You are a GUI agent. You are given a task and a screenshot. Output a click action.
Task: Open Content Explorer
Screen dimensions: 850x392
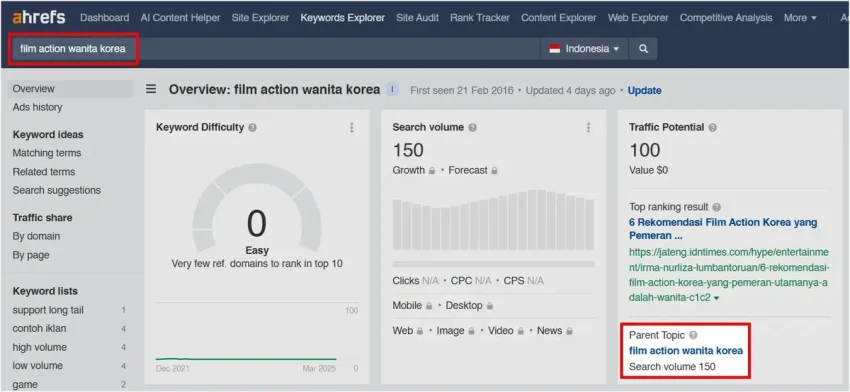tap(559, 18)
